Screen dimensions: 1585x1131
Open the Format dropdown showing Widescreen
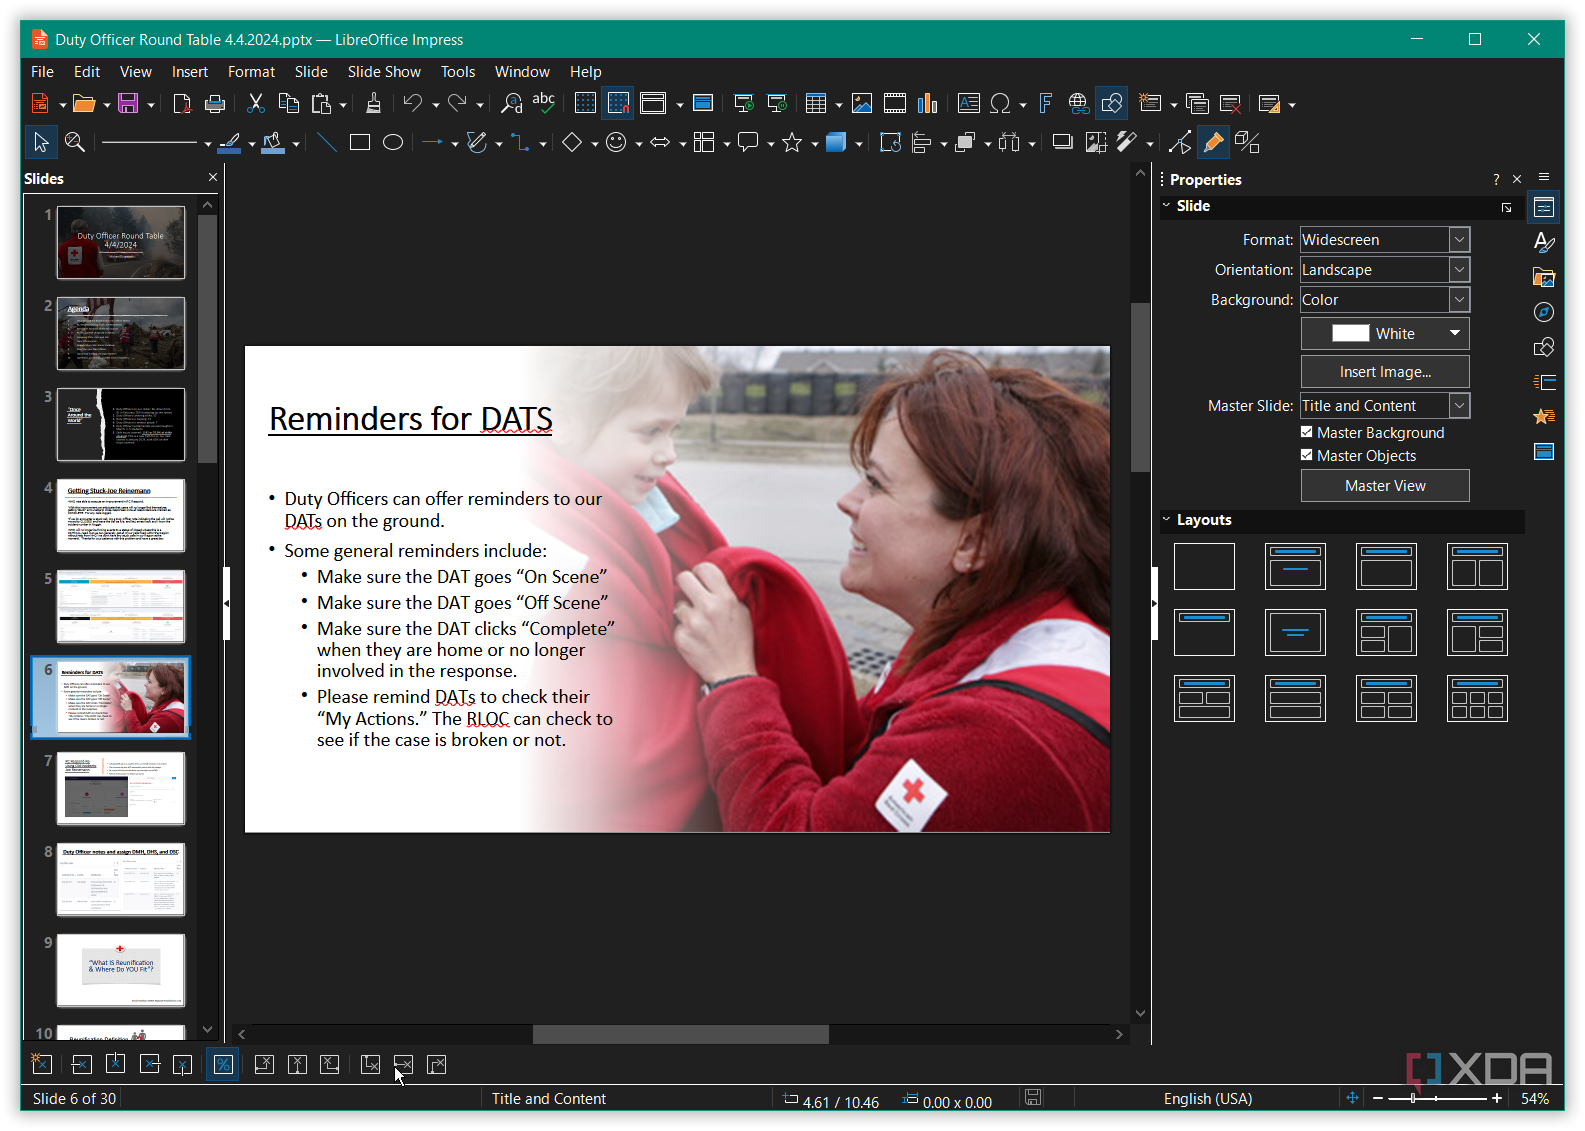[x=1385, y=240]
